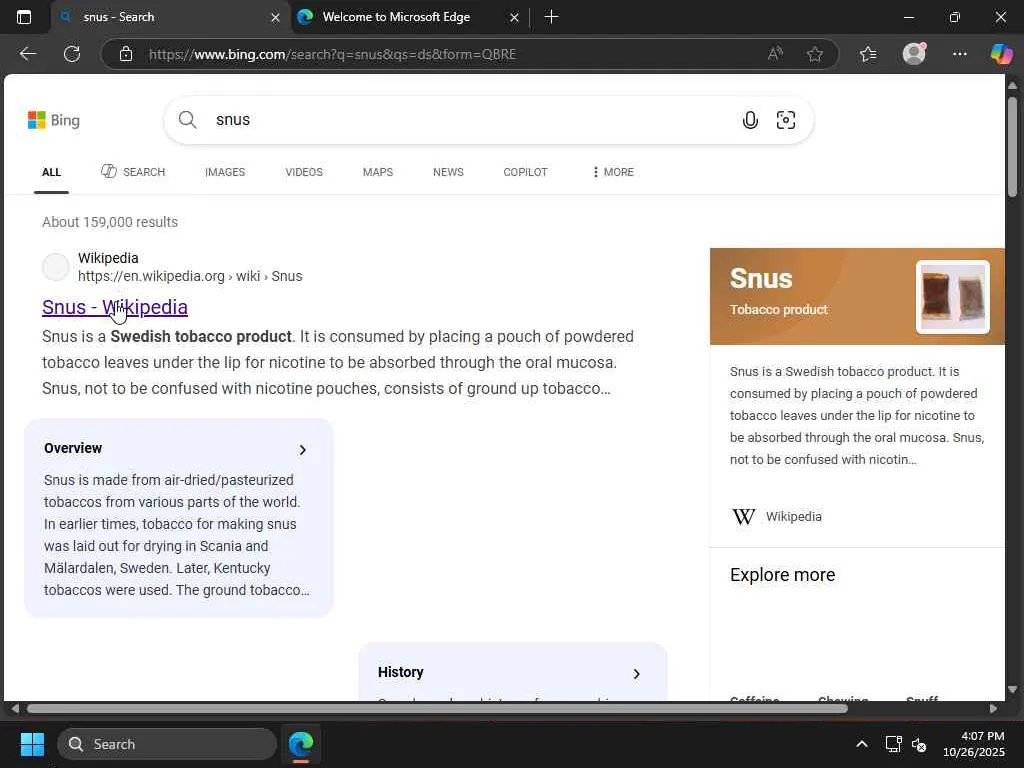This screenshot has width=1024, height=768.
Task: Refresh the Bing search page
Action: tap(72, 54)
